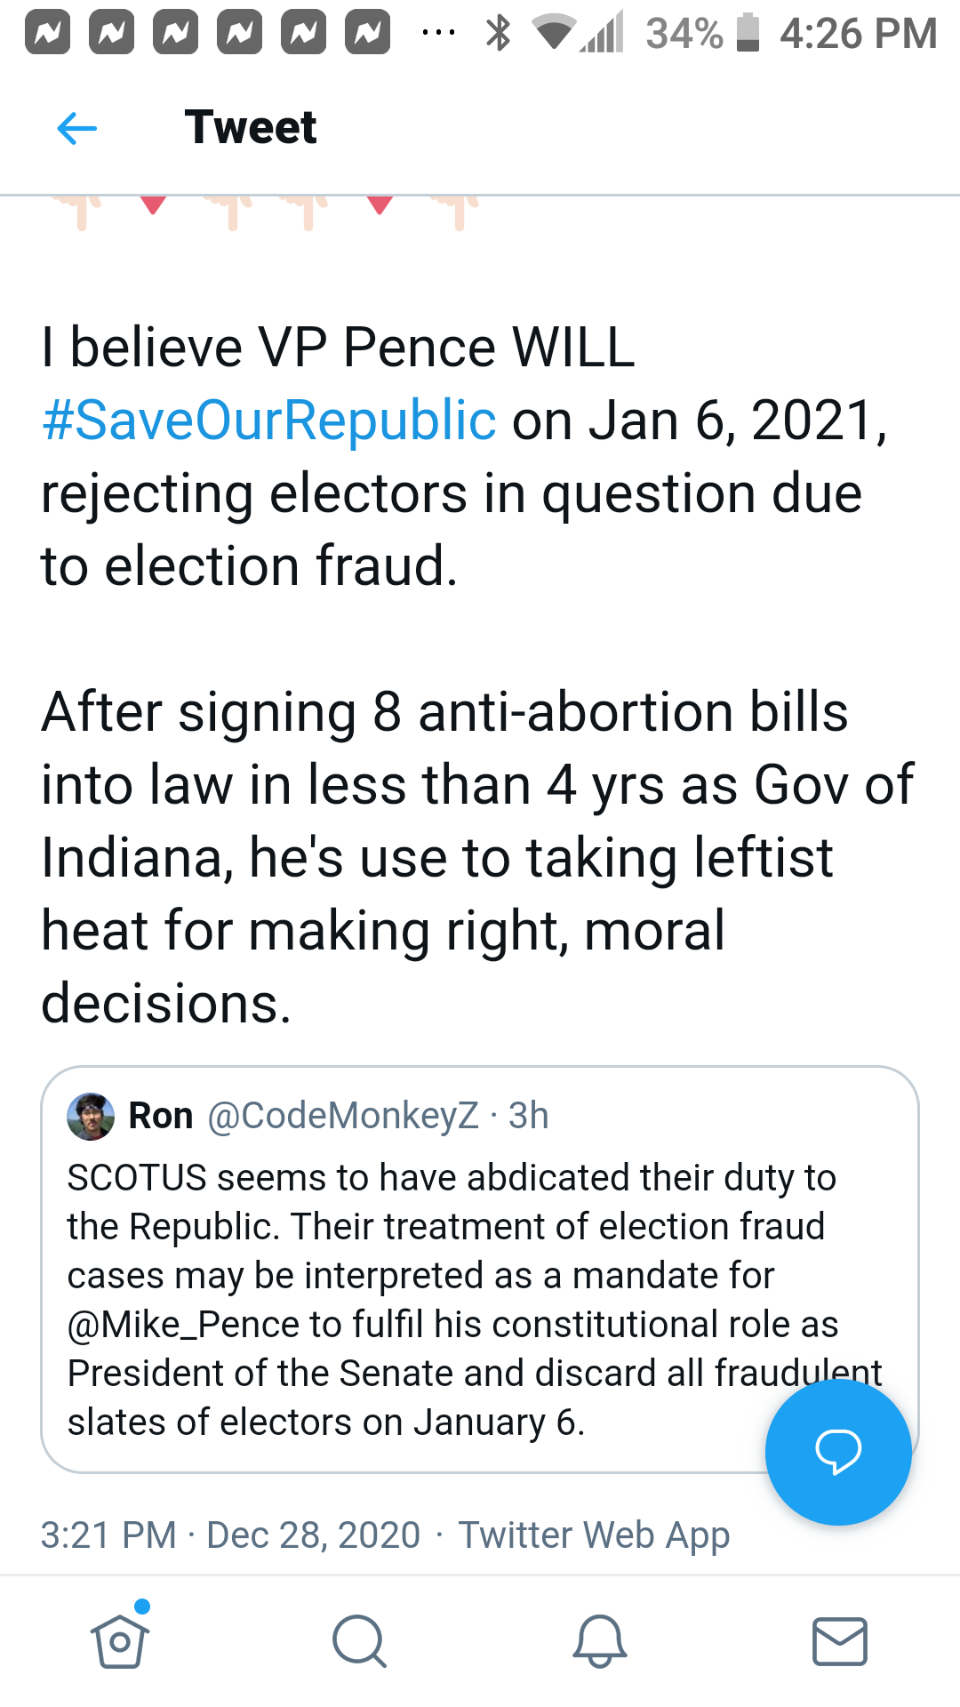Tap the three-dots overflow in status bar

pyautogui.click(x=438, y=33)
